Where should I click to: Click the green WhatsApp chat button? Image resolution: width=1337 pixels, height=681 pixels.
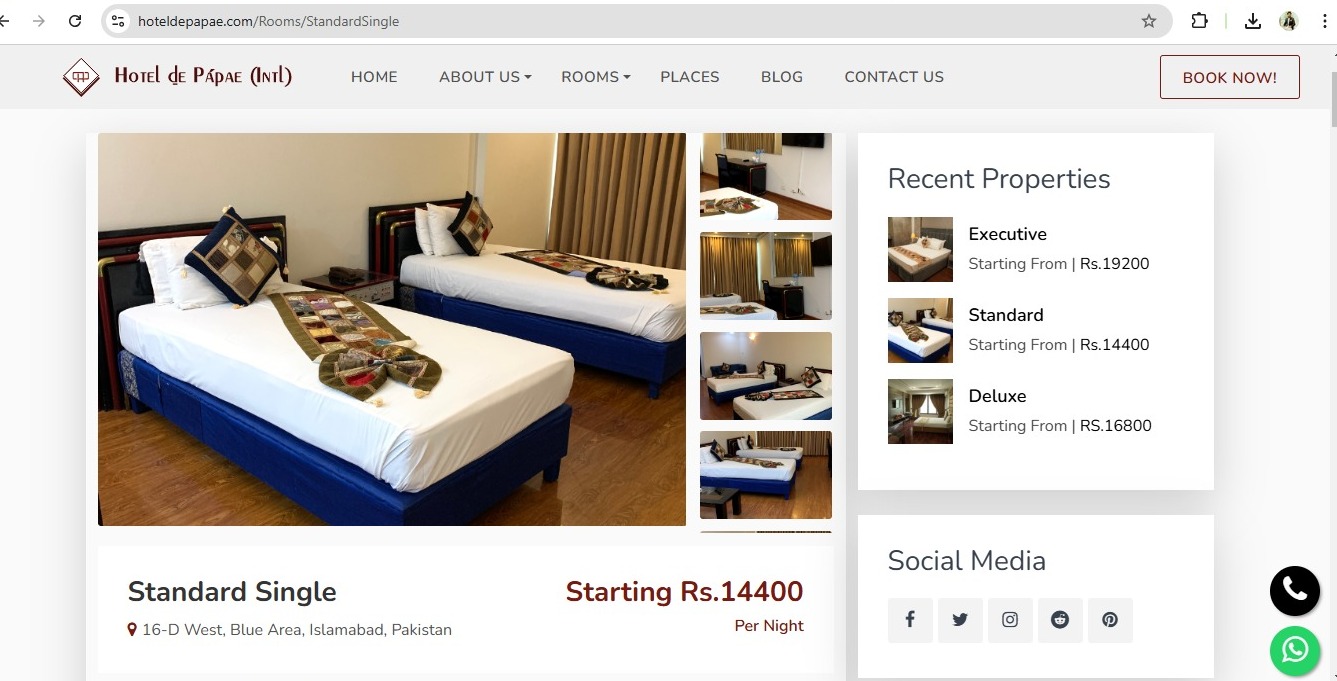click(x=1295, y=651)
